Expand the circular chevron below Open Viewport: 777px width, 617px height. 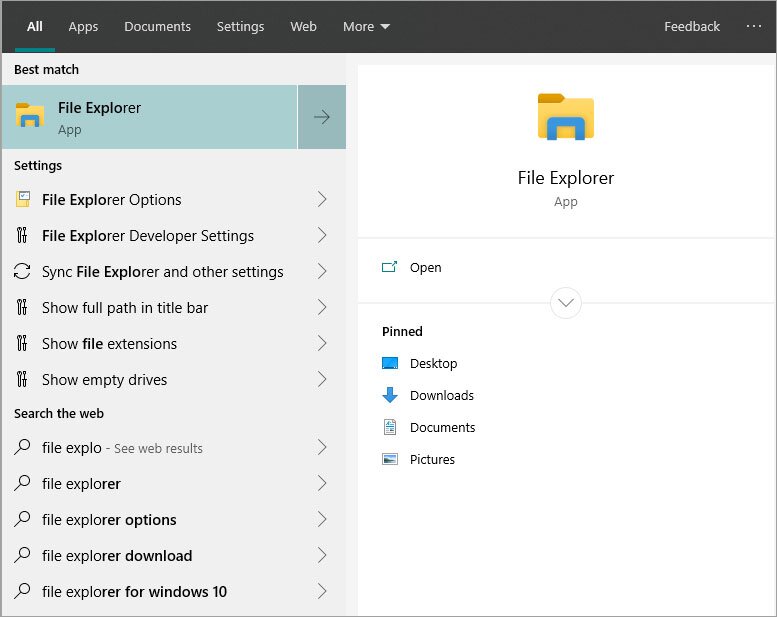click(x=566, y=302)
